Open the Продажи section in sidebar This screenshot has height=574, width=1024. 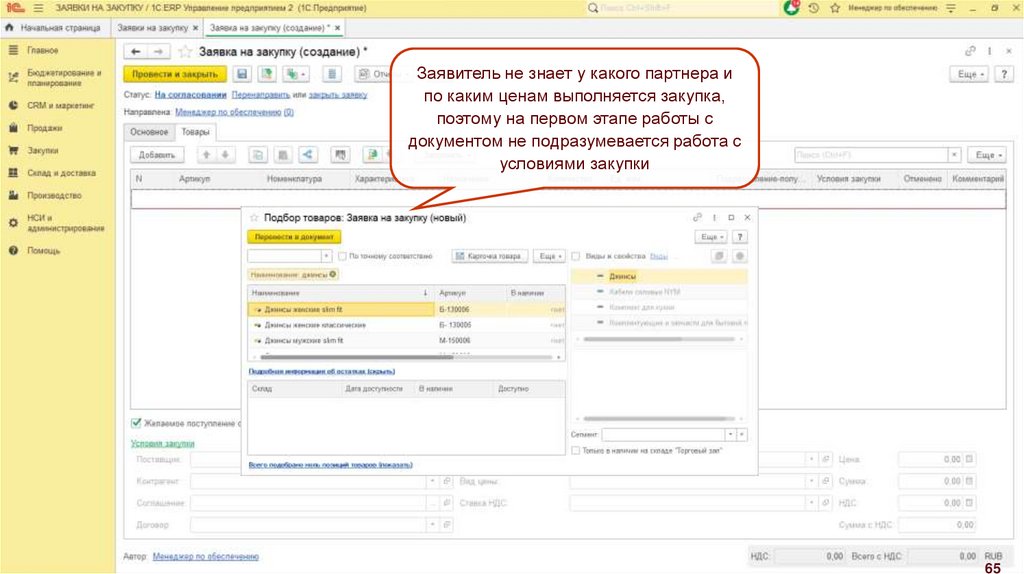click(44, 128)
